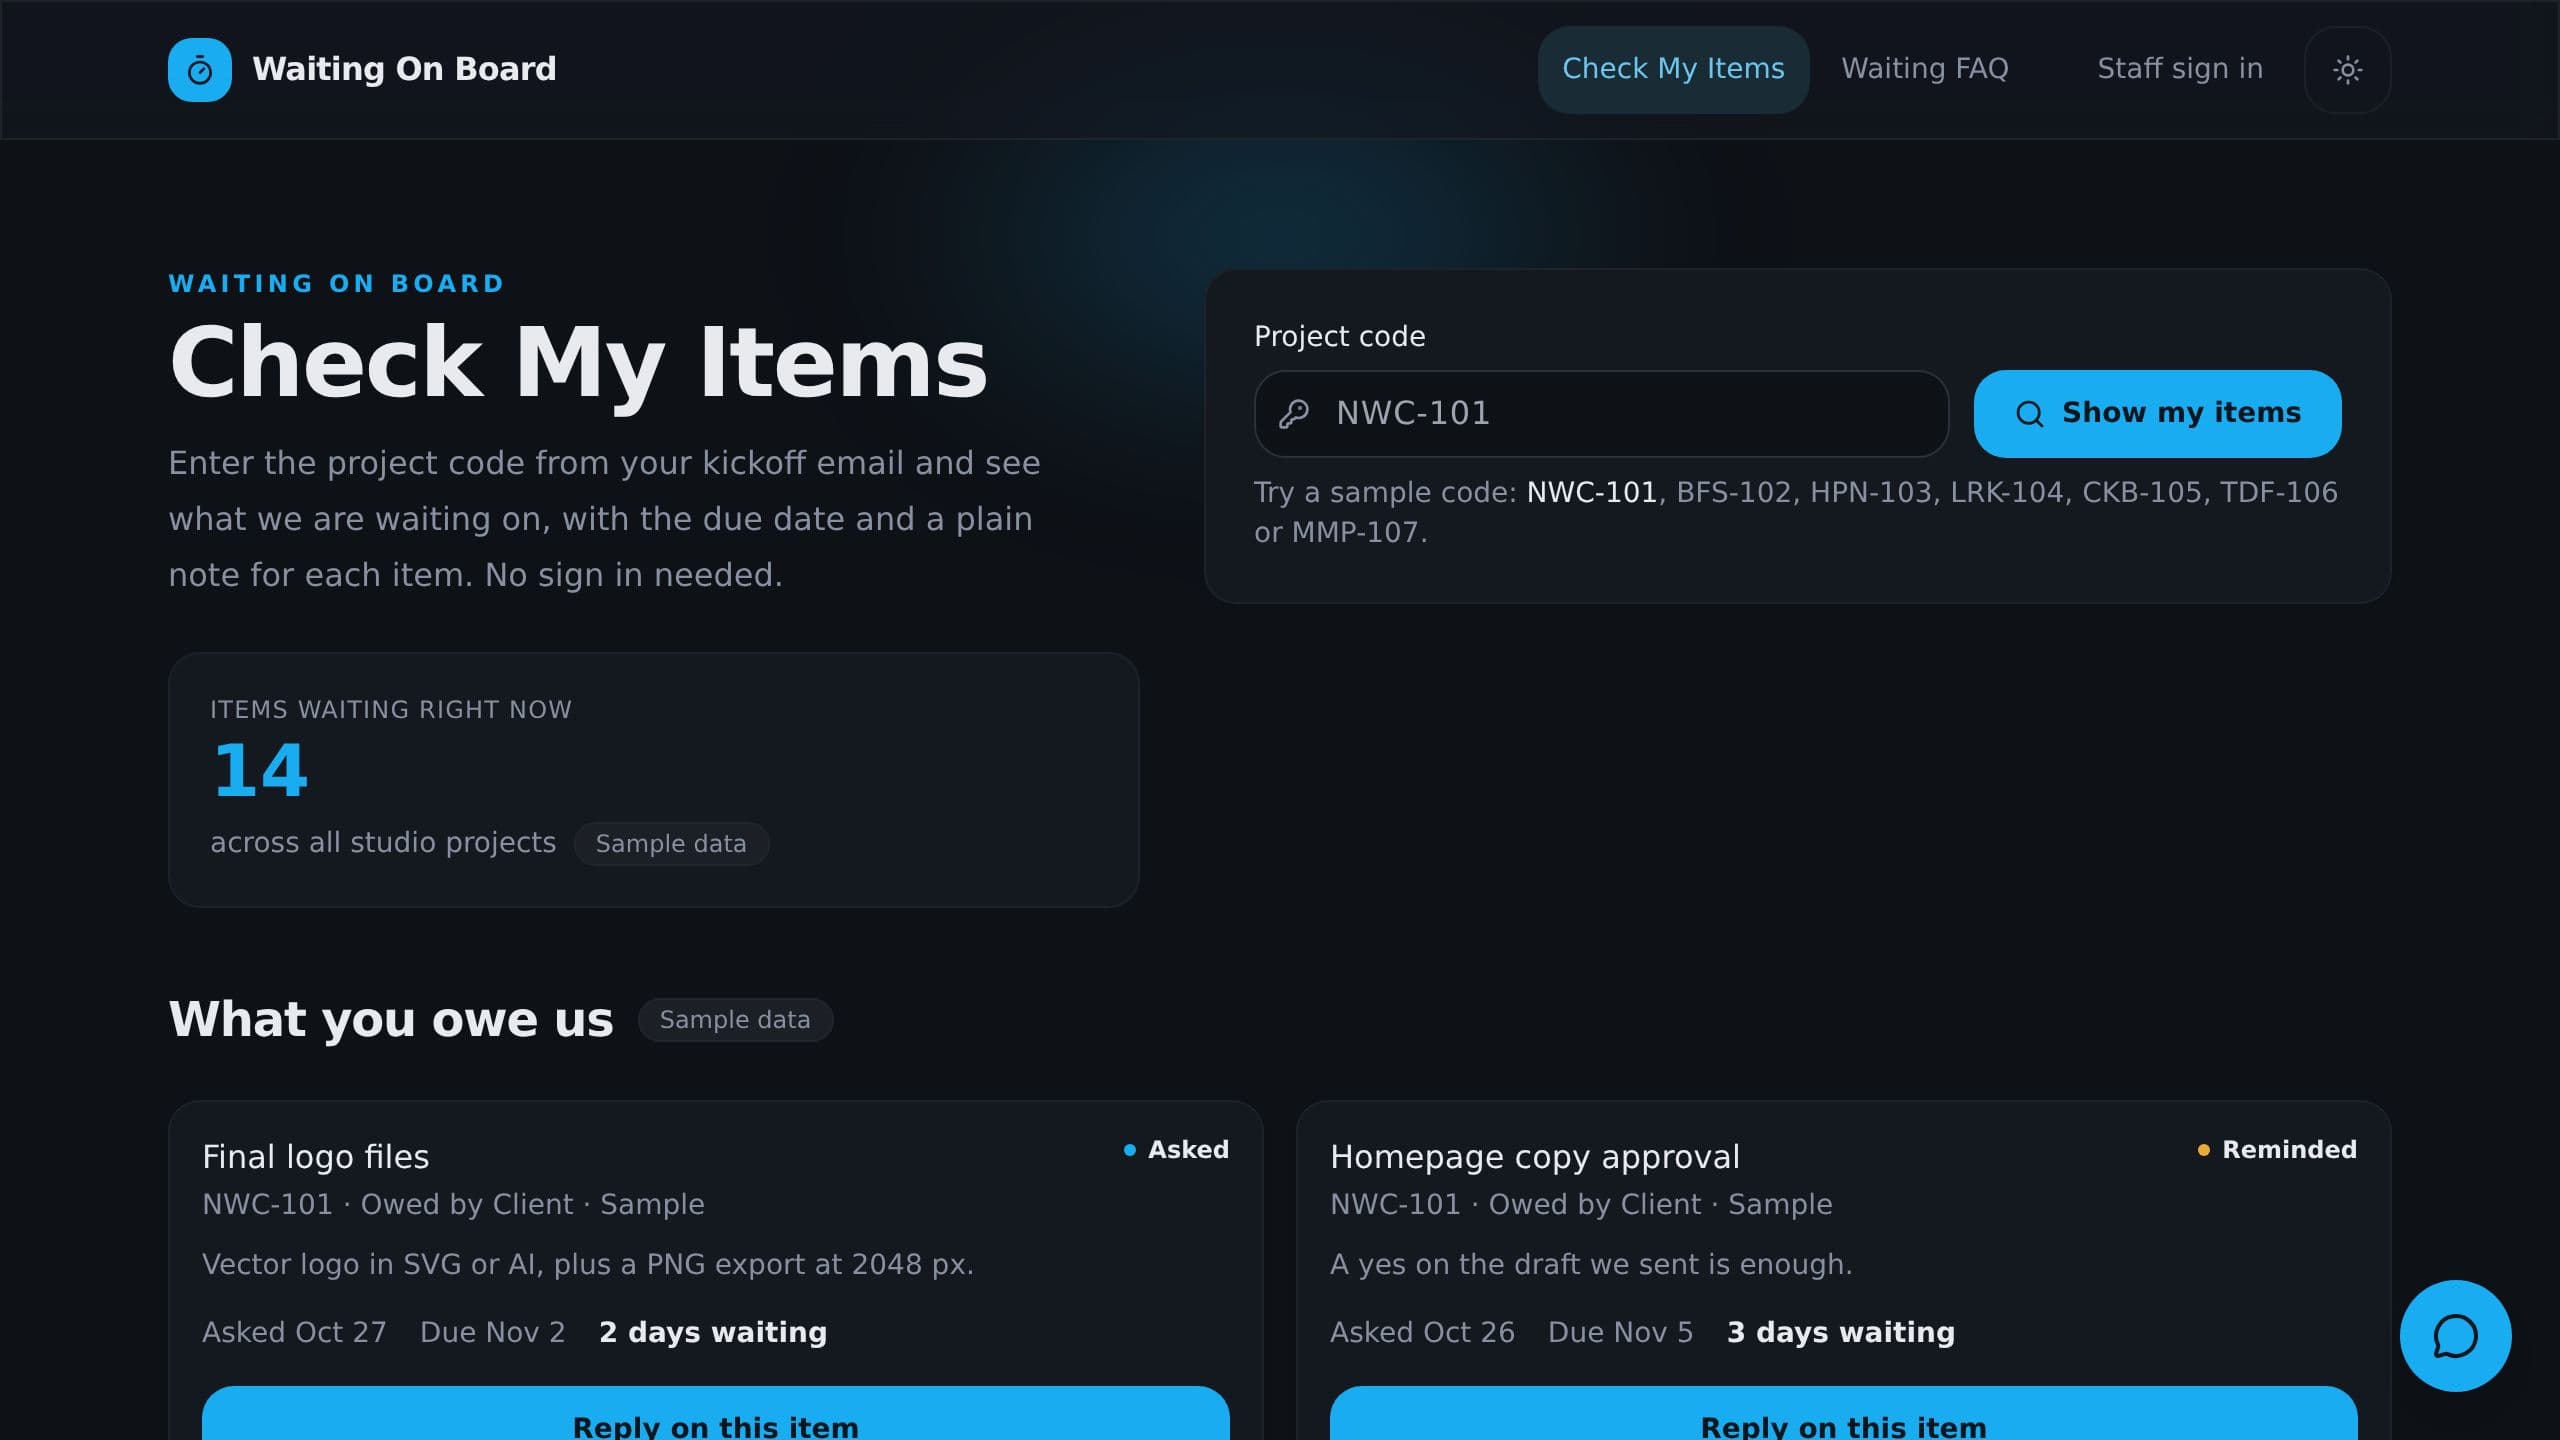The image size is (2560, 1440).
Task: Select sample code BFS-102
Action: tap(1733, 492)
